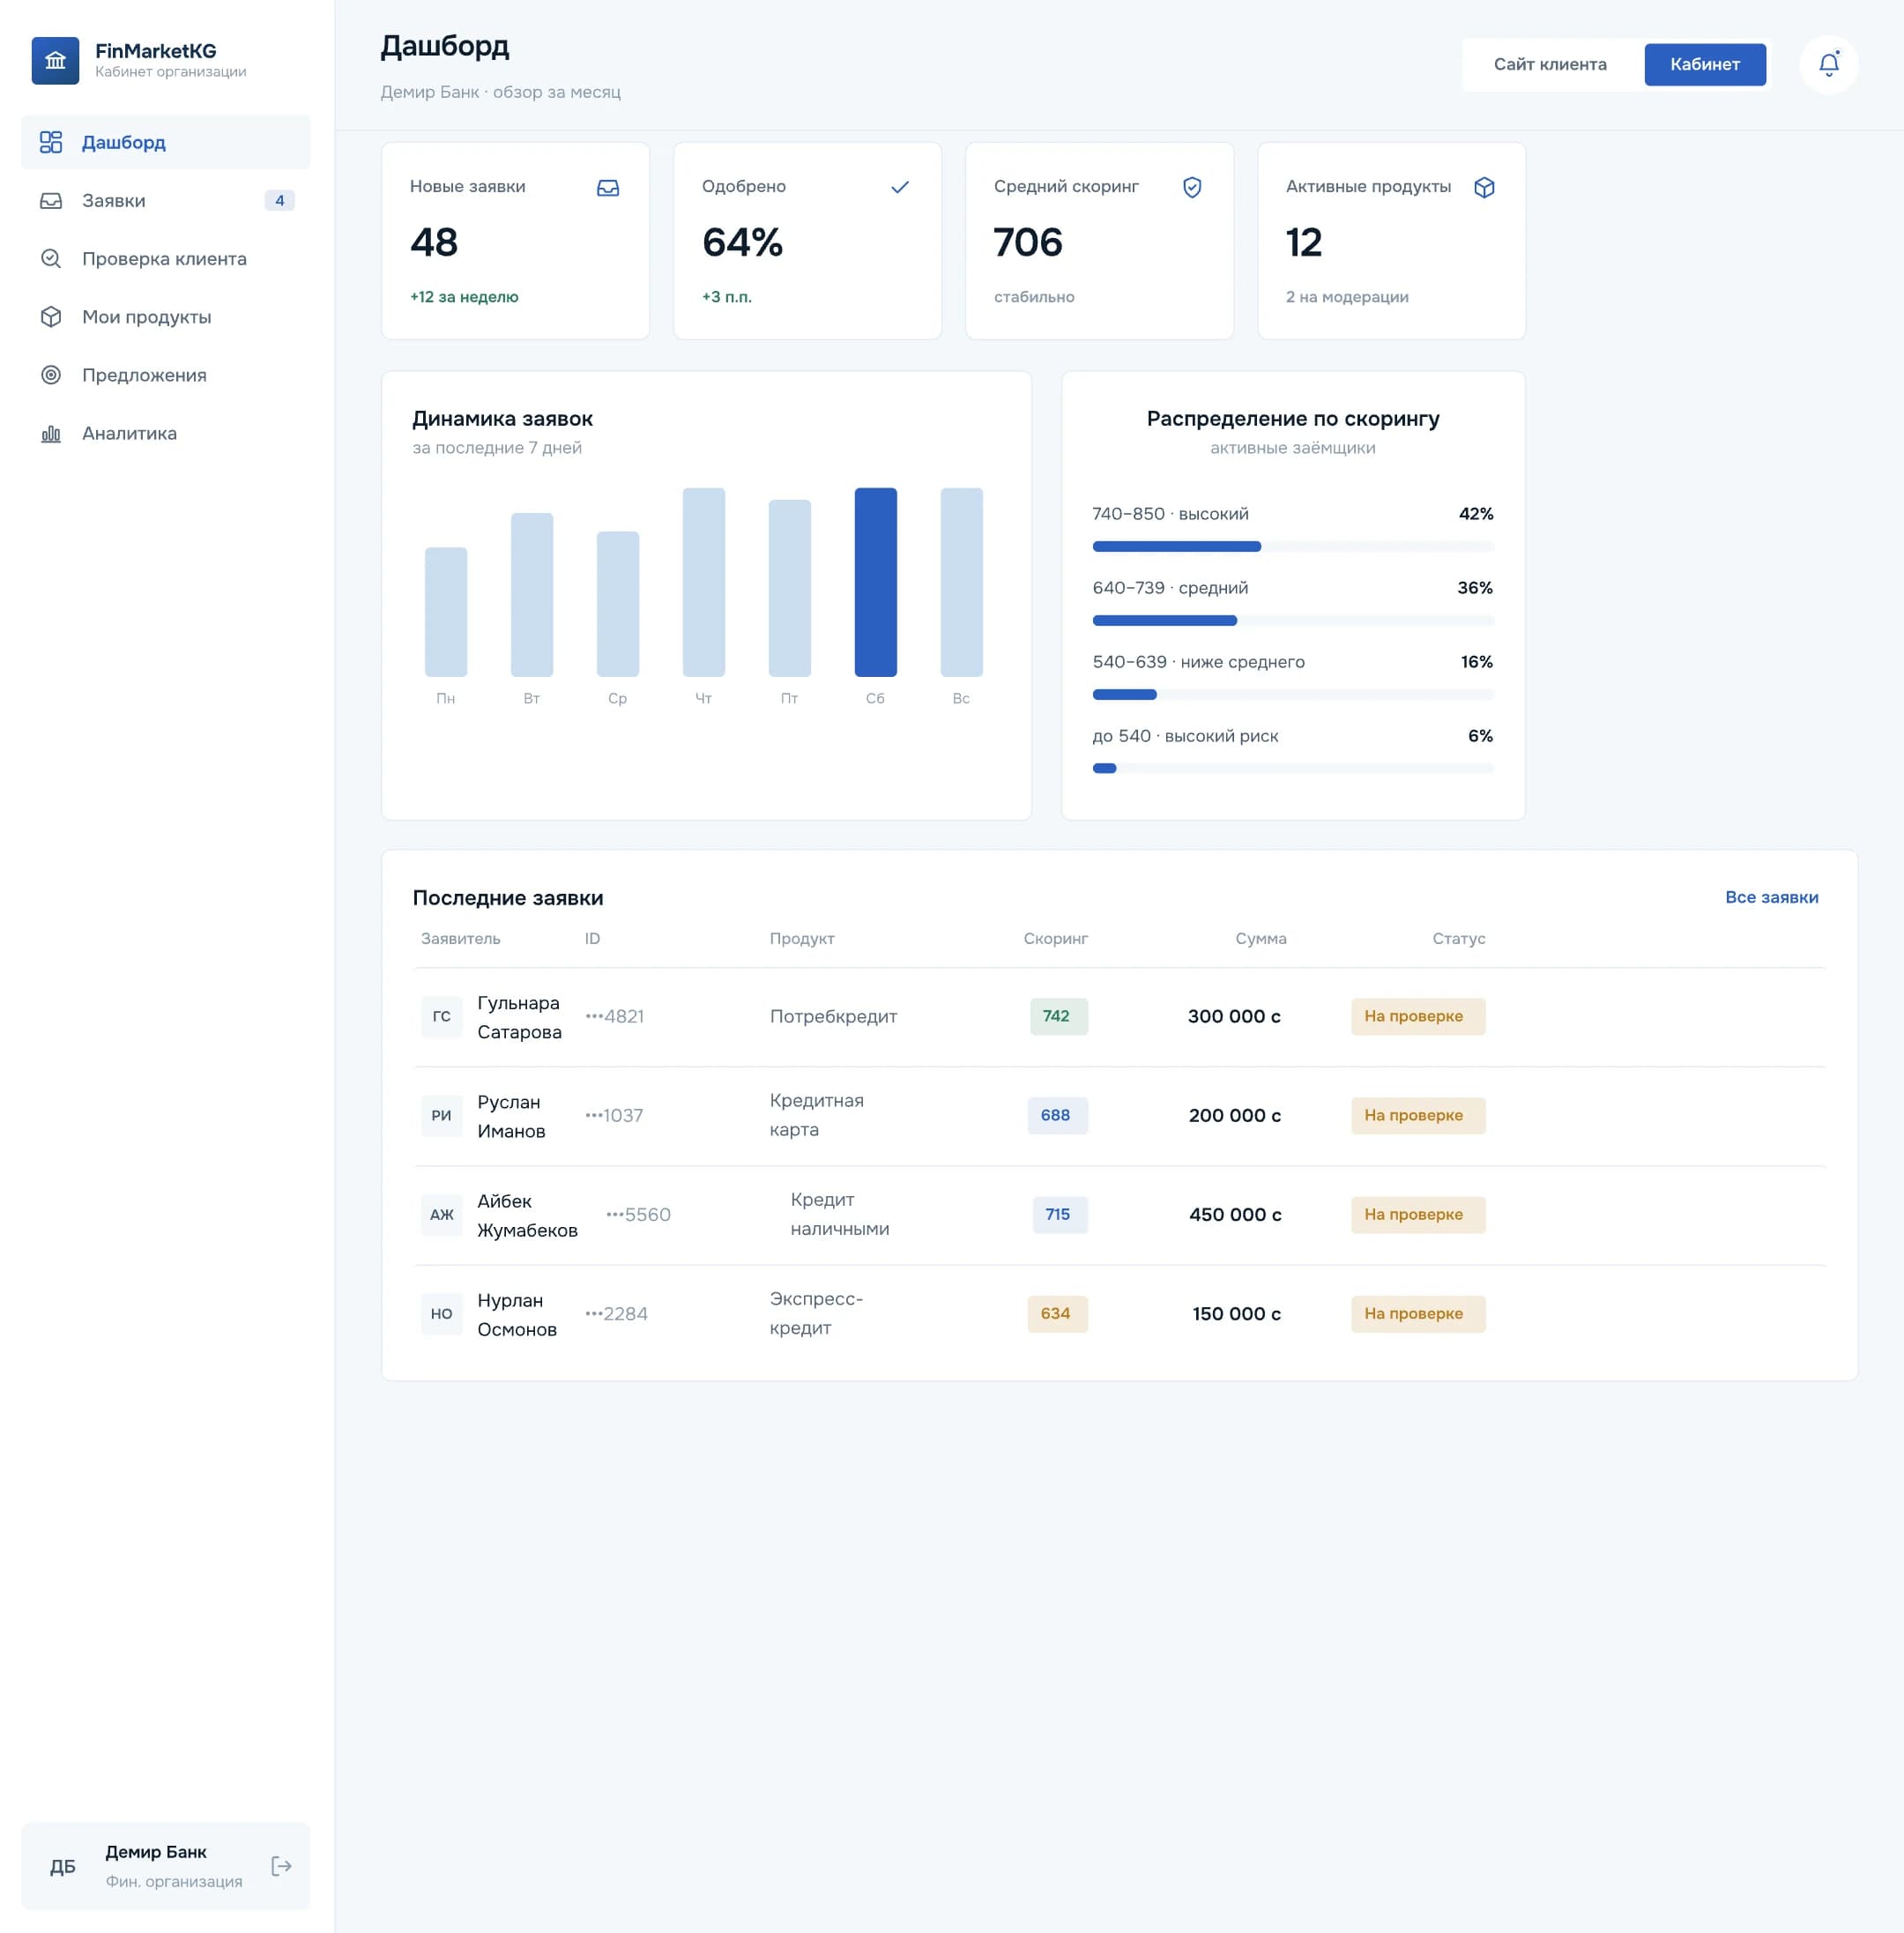Viewport: 1904px width, 1933px height.
Task: Click the до 540 высокий риск bar
Action: [1293, 768]
